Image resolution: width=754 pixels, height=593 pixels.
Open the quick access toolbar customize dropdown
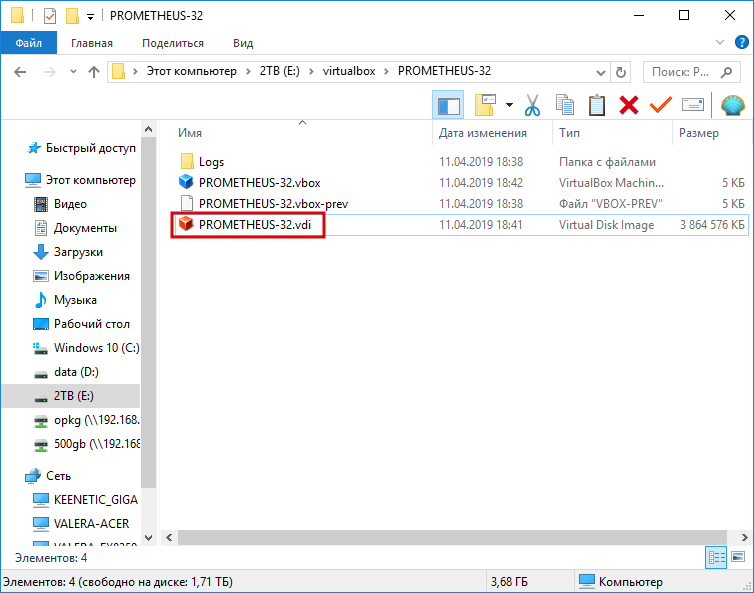pyautogui.click(x=90, y=17)
